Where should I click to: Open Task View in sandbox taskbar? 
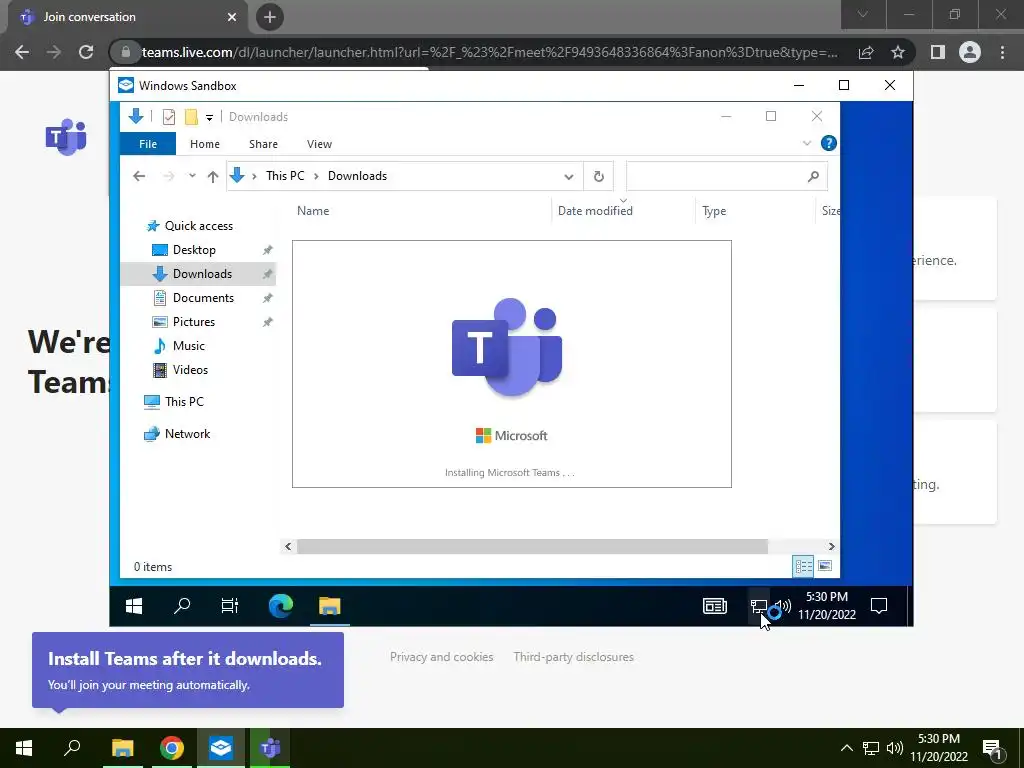tap(229, 606)
